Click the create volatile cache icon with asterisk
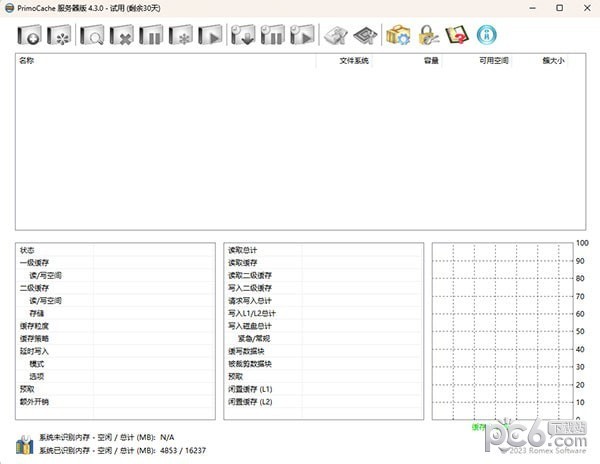The image size is (600, 464). 59,35
